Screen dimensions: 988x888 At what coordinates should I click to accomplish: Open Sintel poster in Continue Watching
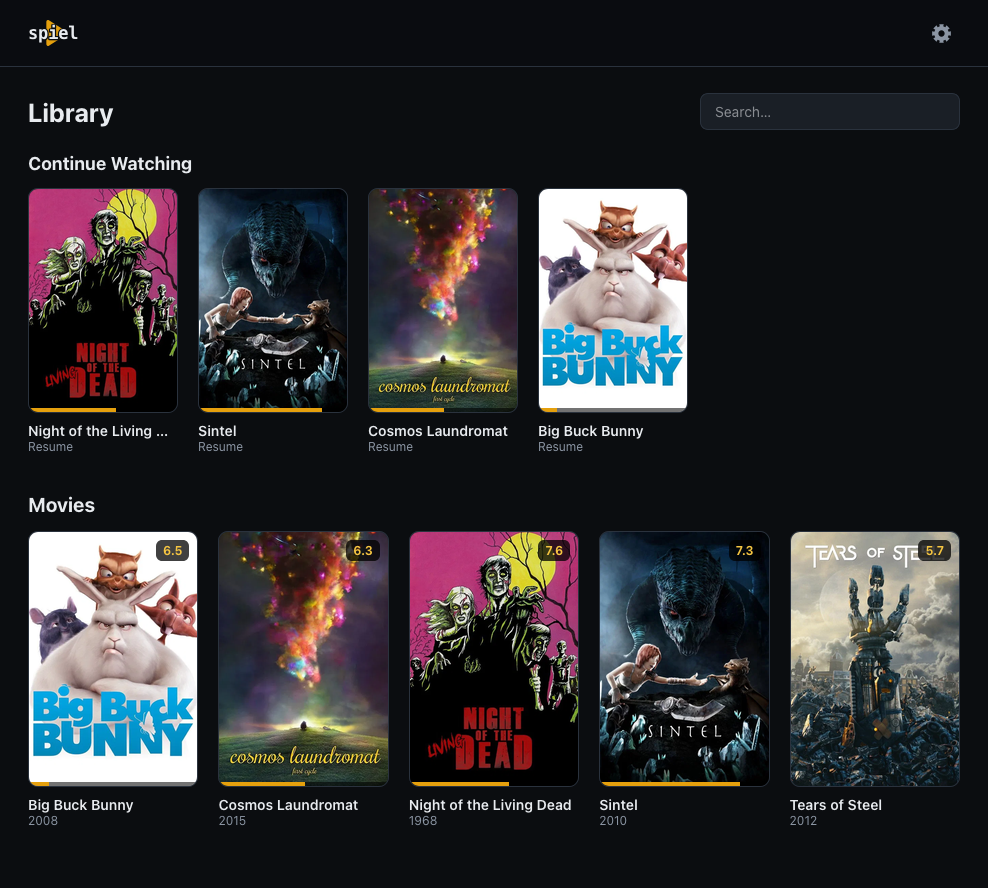pos(273,301)
